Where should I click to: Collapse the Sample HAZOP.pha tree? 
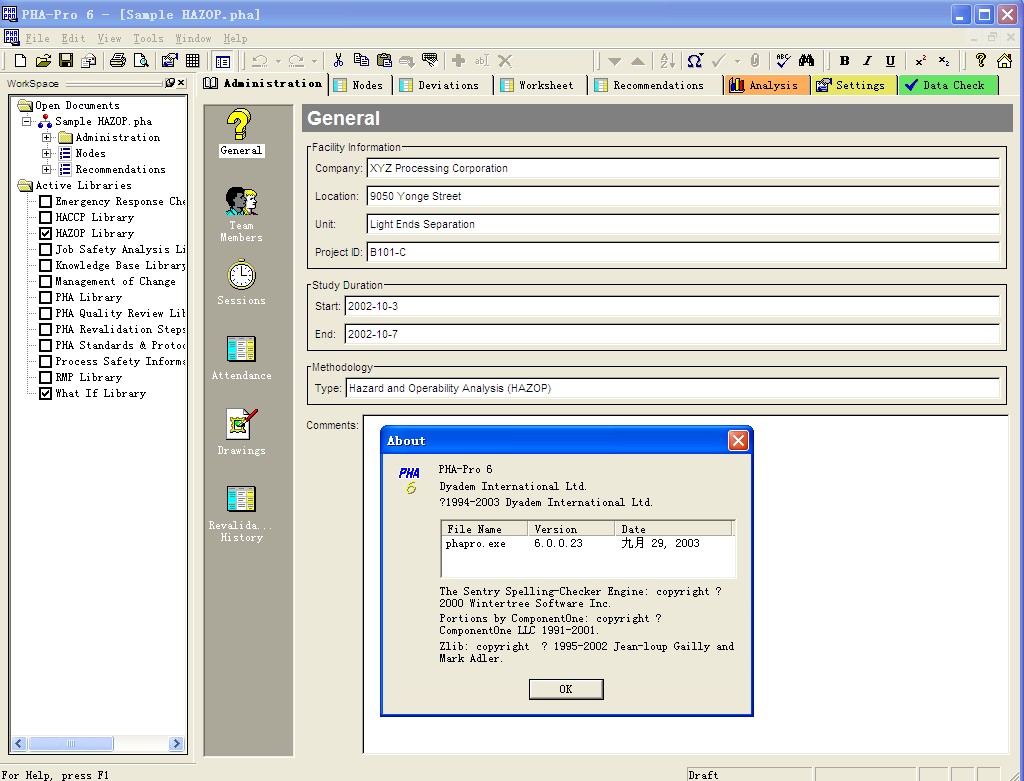tap(28, 122)
